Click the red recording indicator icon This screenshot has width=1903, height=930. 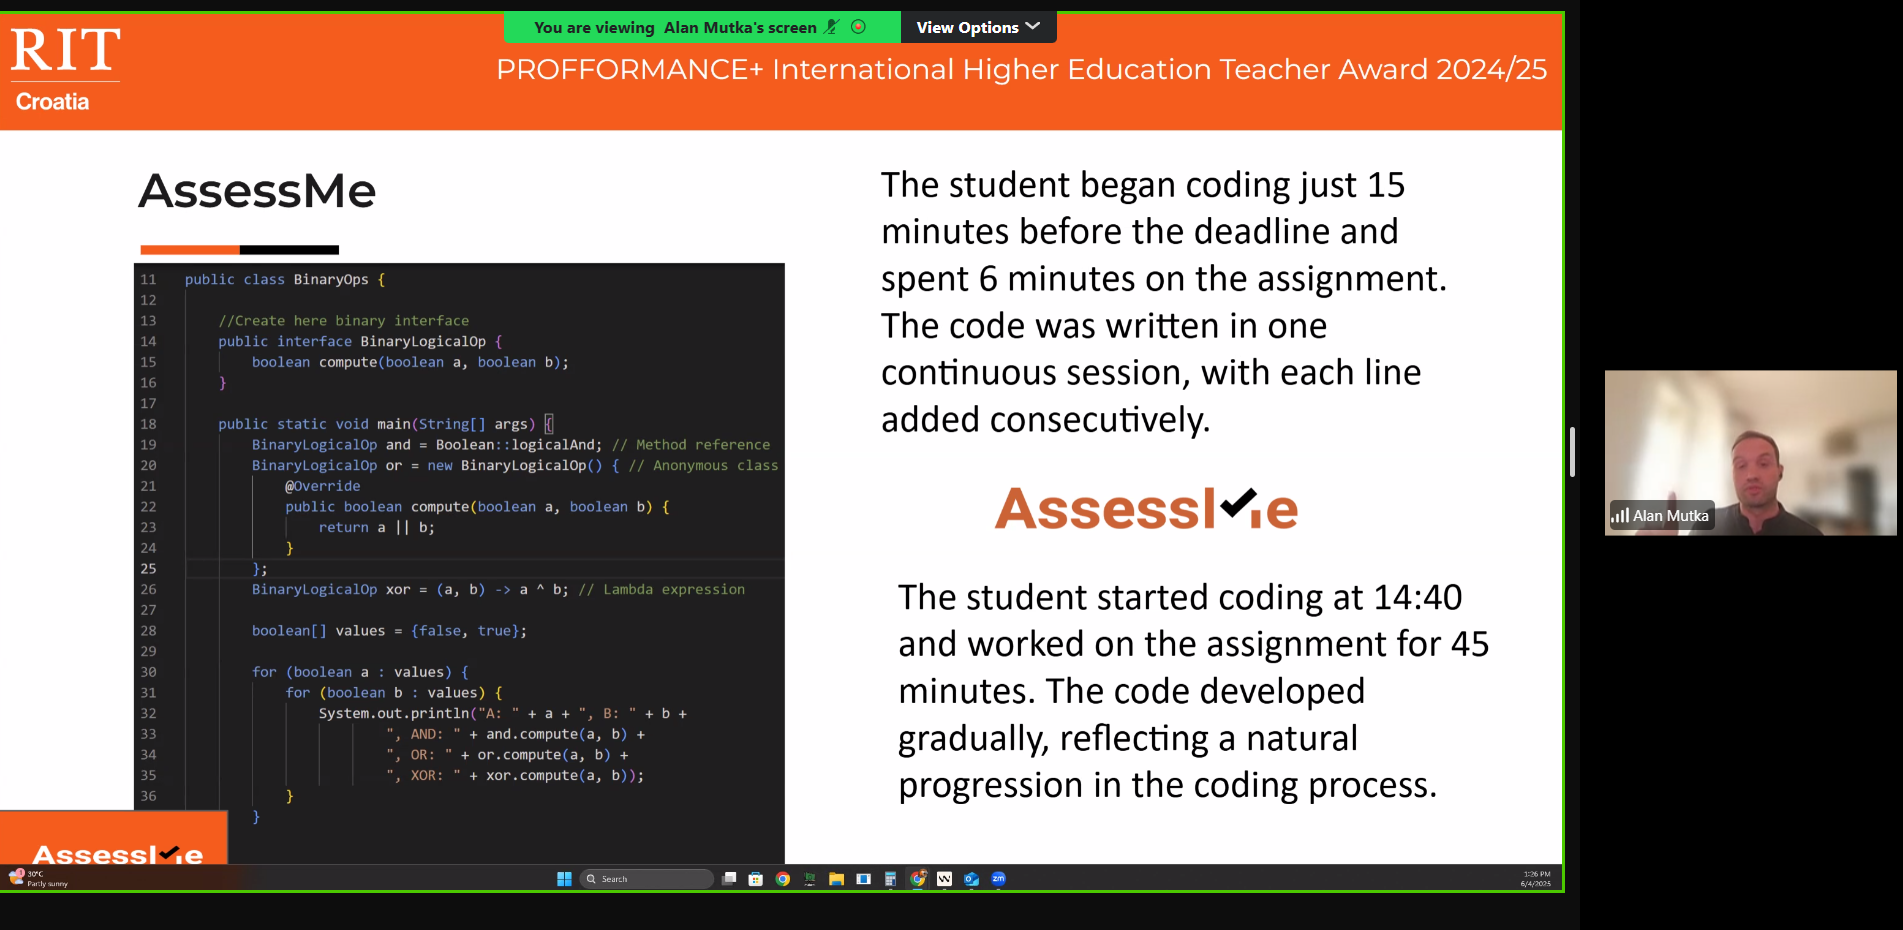[x=858, y=27]
